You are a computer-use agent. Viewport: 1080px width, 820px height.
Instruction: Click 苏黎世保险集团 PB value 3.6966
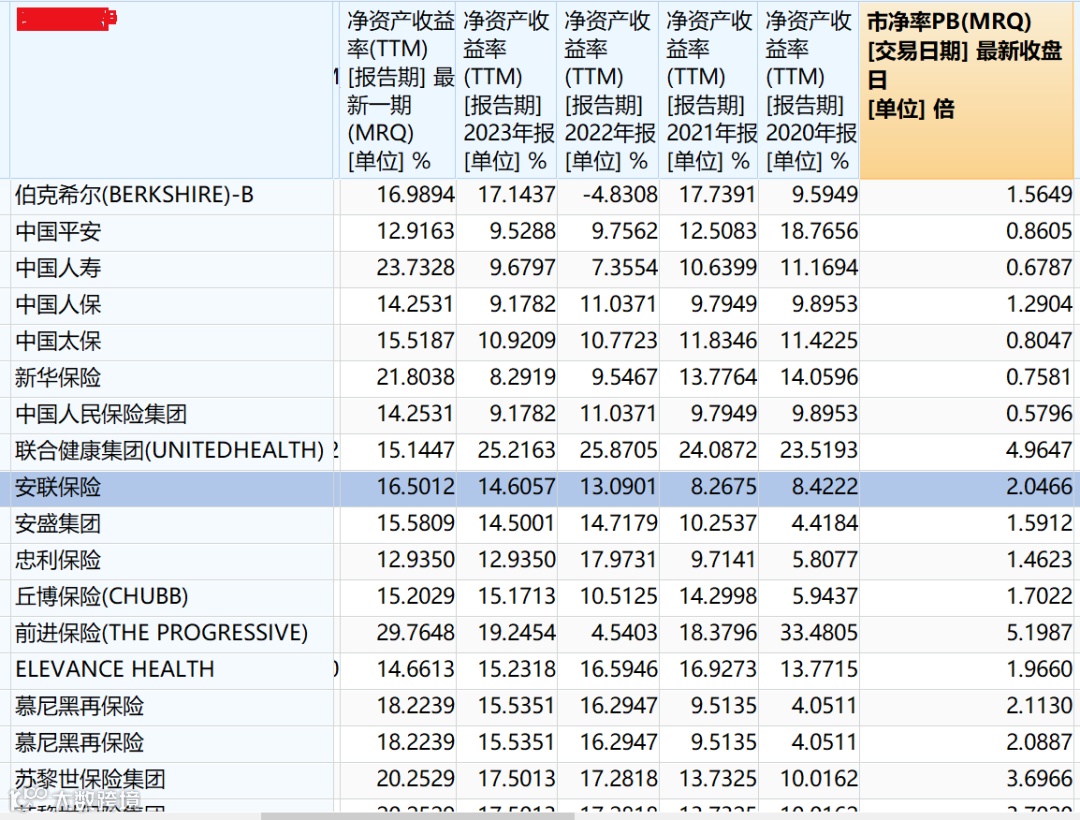pyautogui.click(x=1039, y=779)
